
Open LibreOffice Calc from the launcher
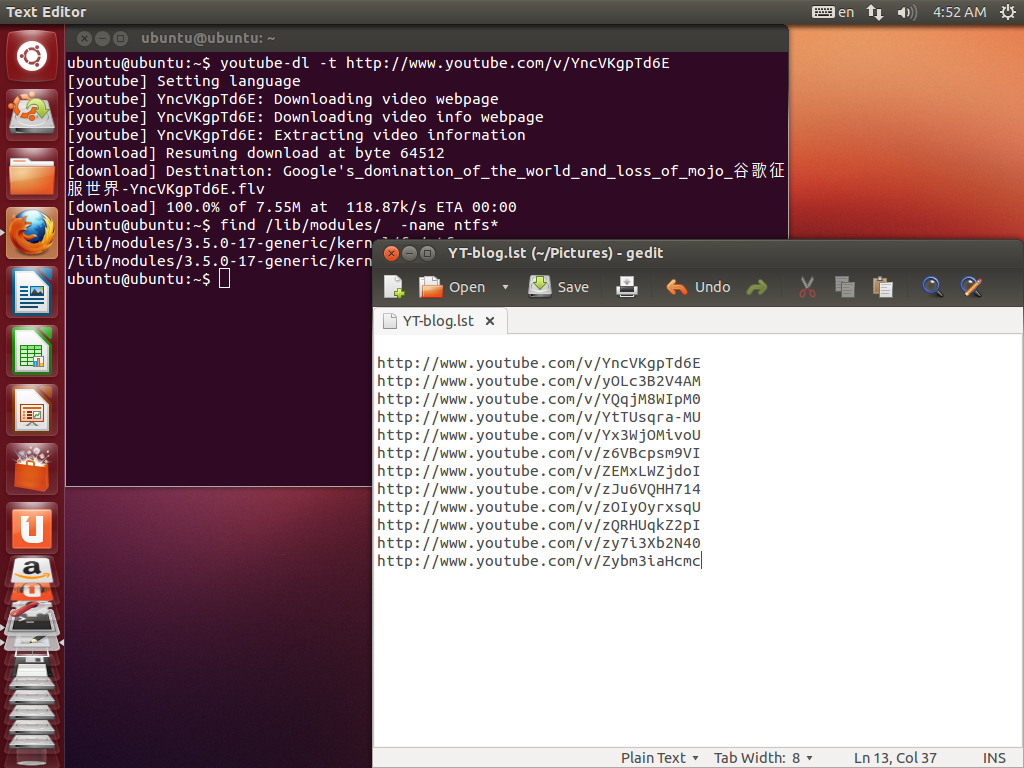click(x=32, y=351)
